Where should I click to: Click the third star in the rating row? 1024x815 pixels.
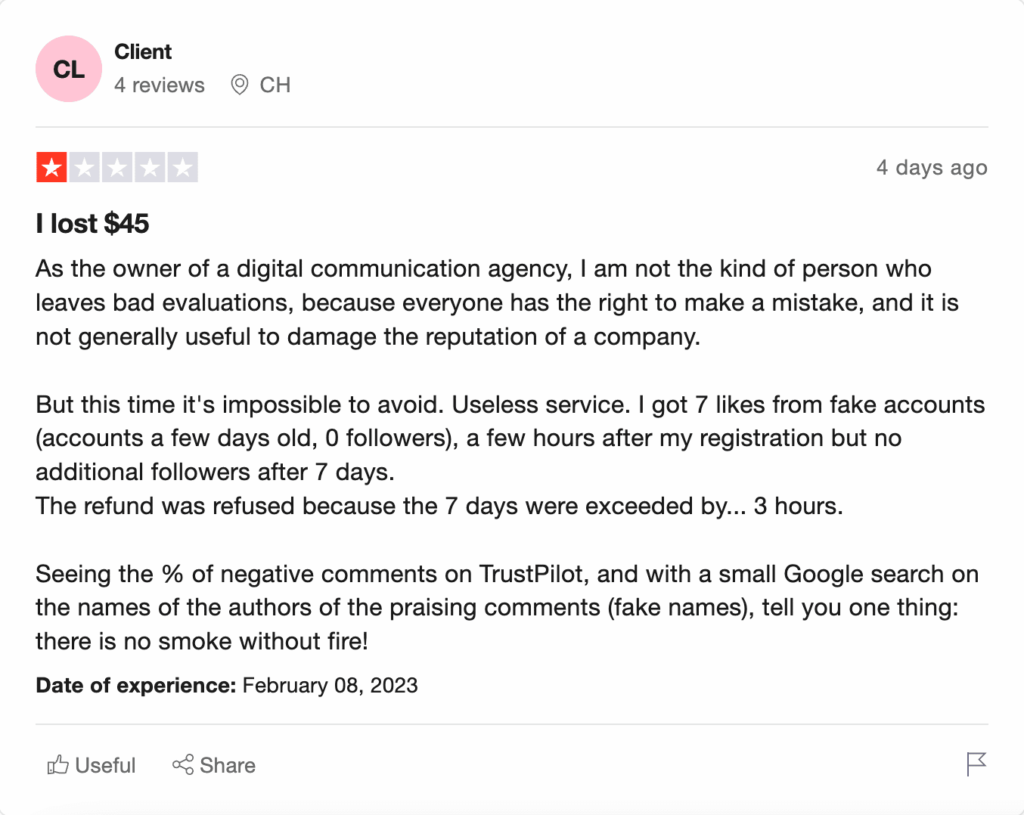pyautogui.click(x=117, y=167)
